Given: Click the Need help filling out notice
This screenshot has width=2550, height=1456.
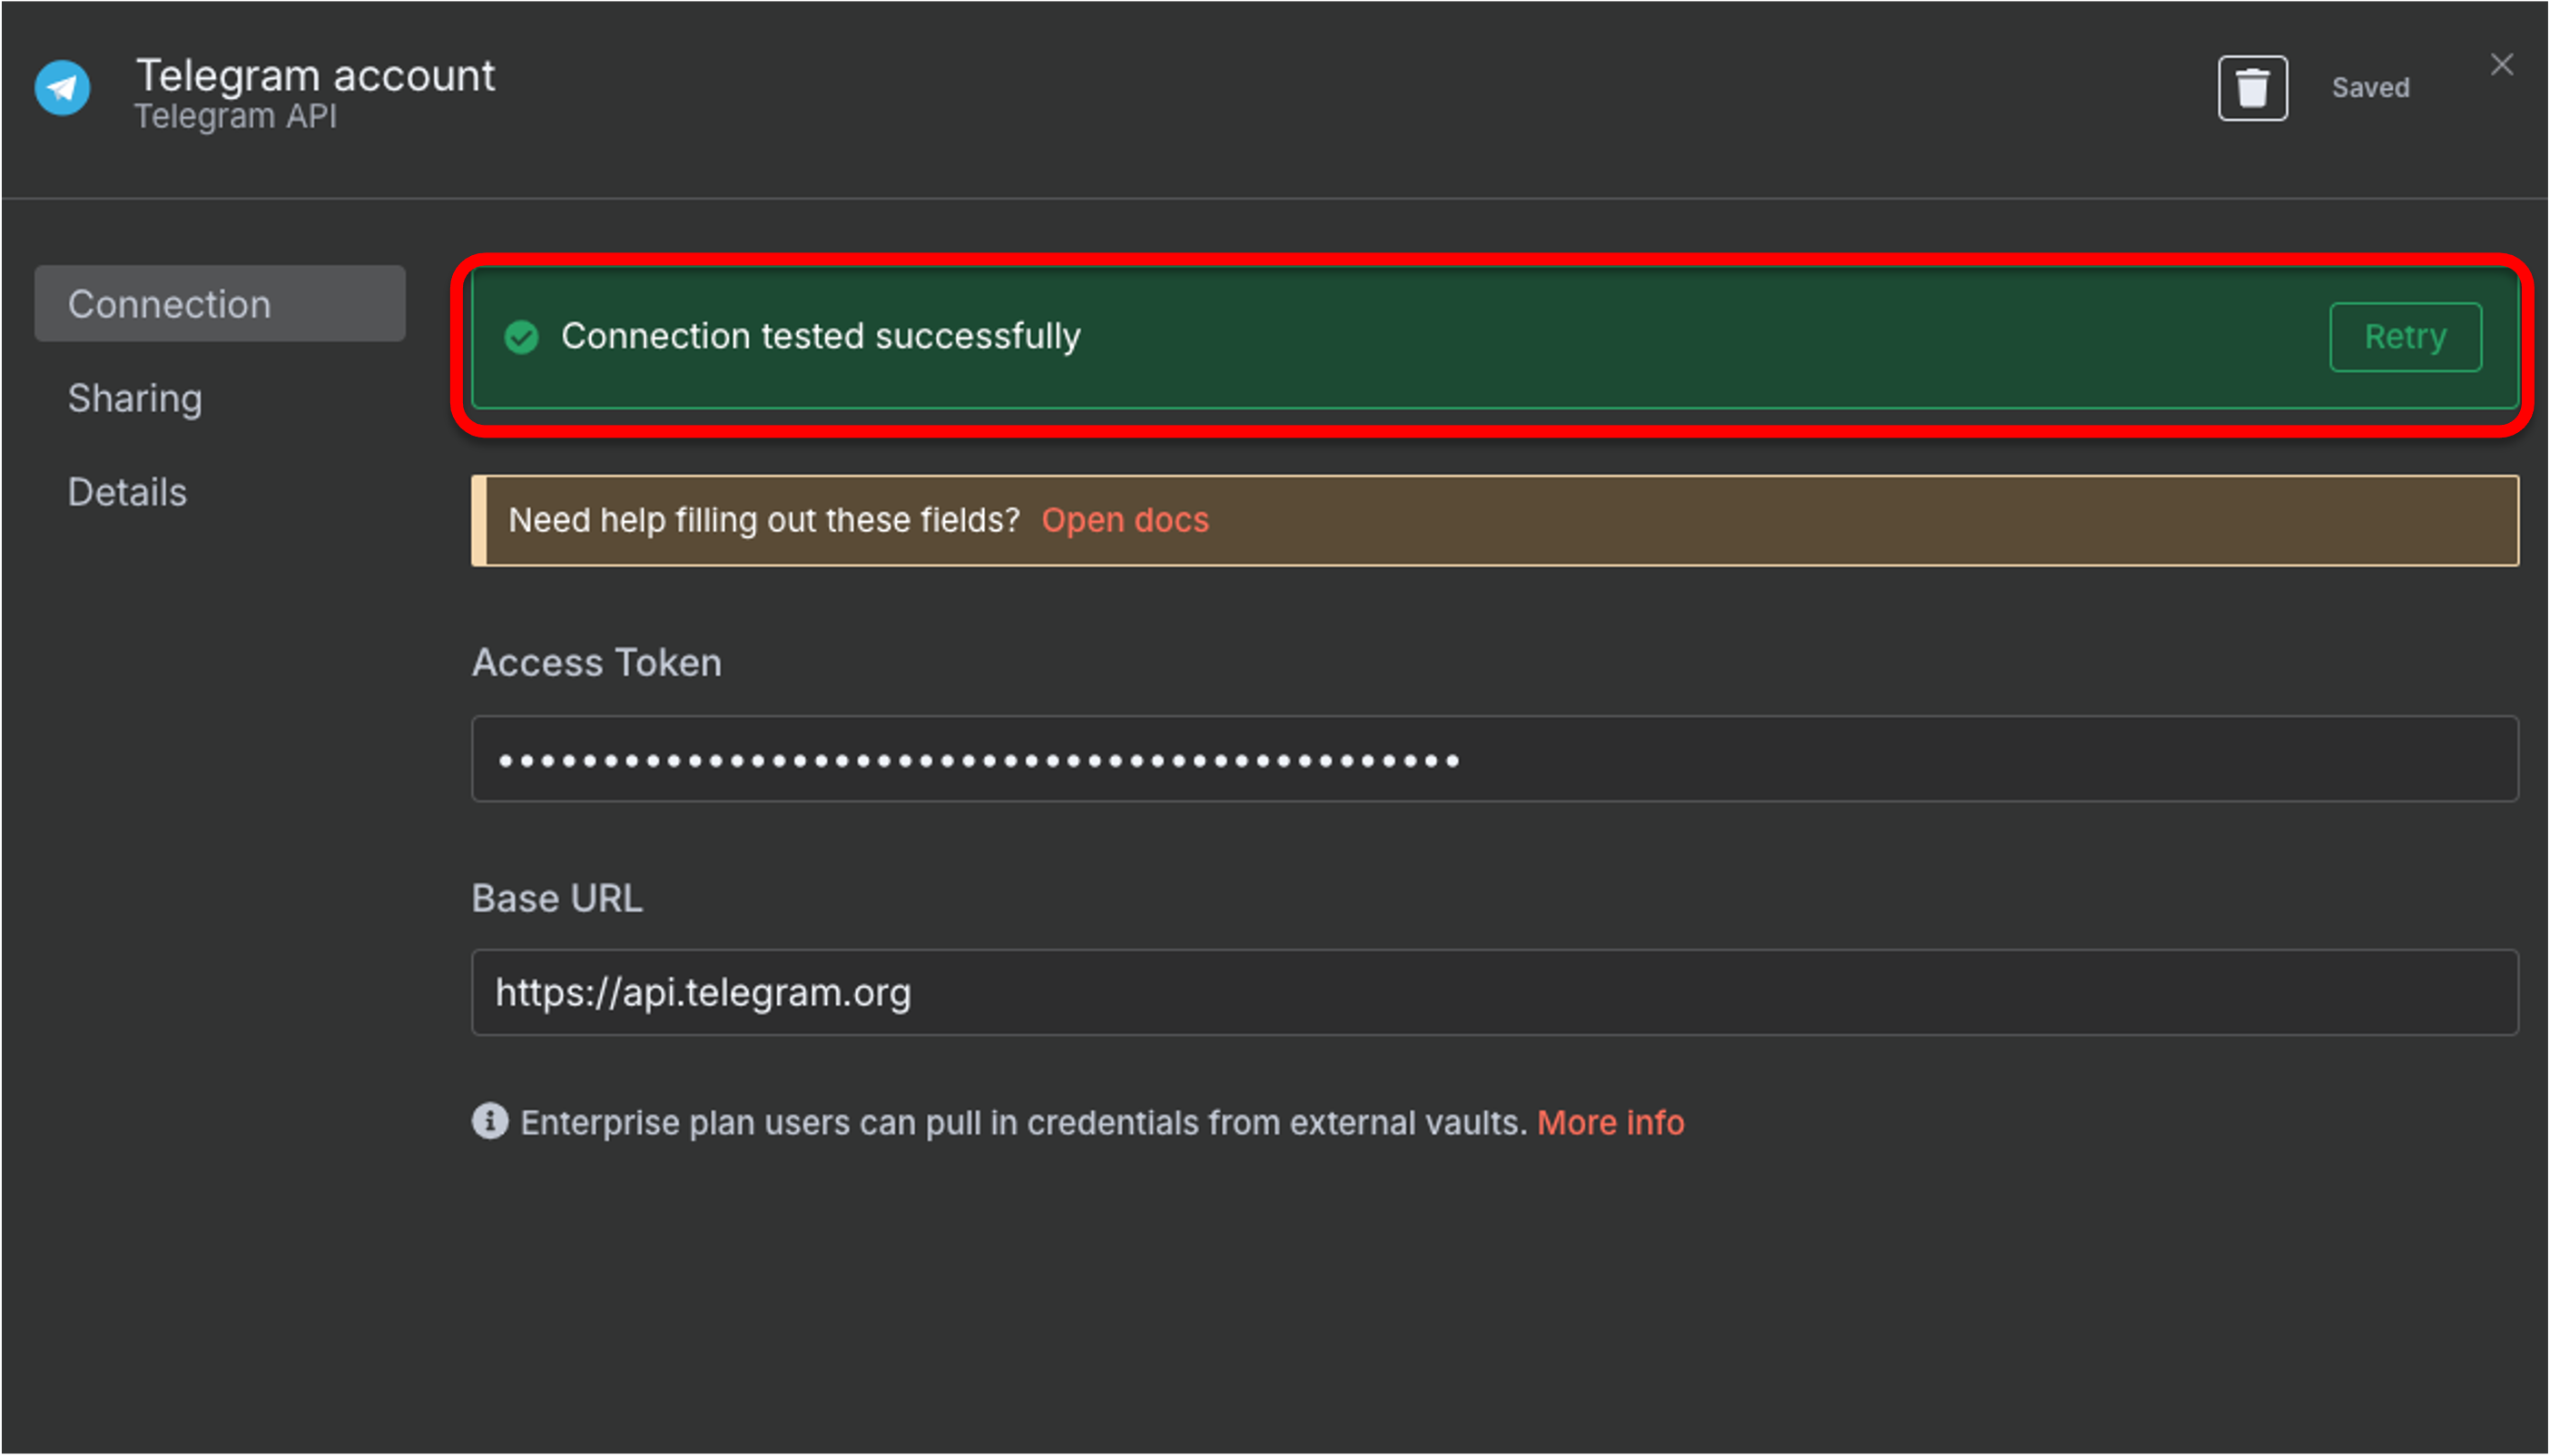Looking at the screenshot, I should pyautogui.click(x=764, y=520).
